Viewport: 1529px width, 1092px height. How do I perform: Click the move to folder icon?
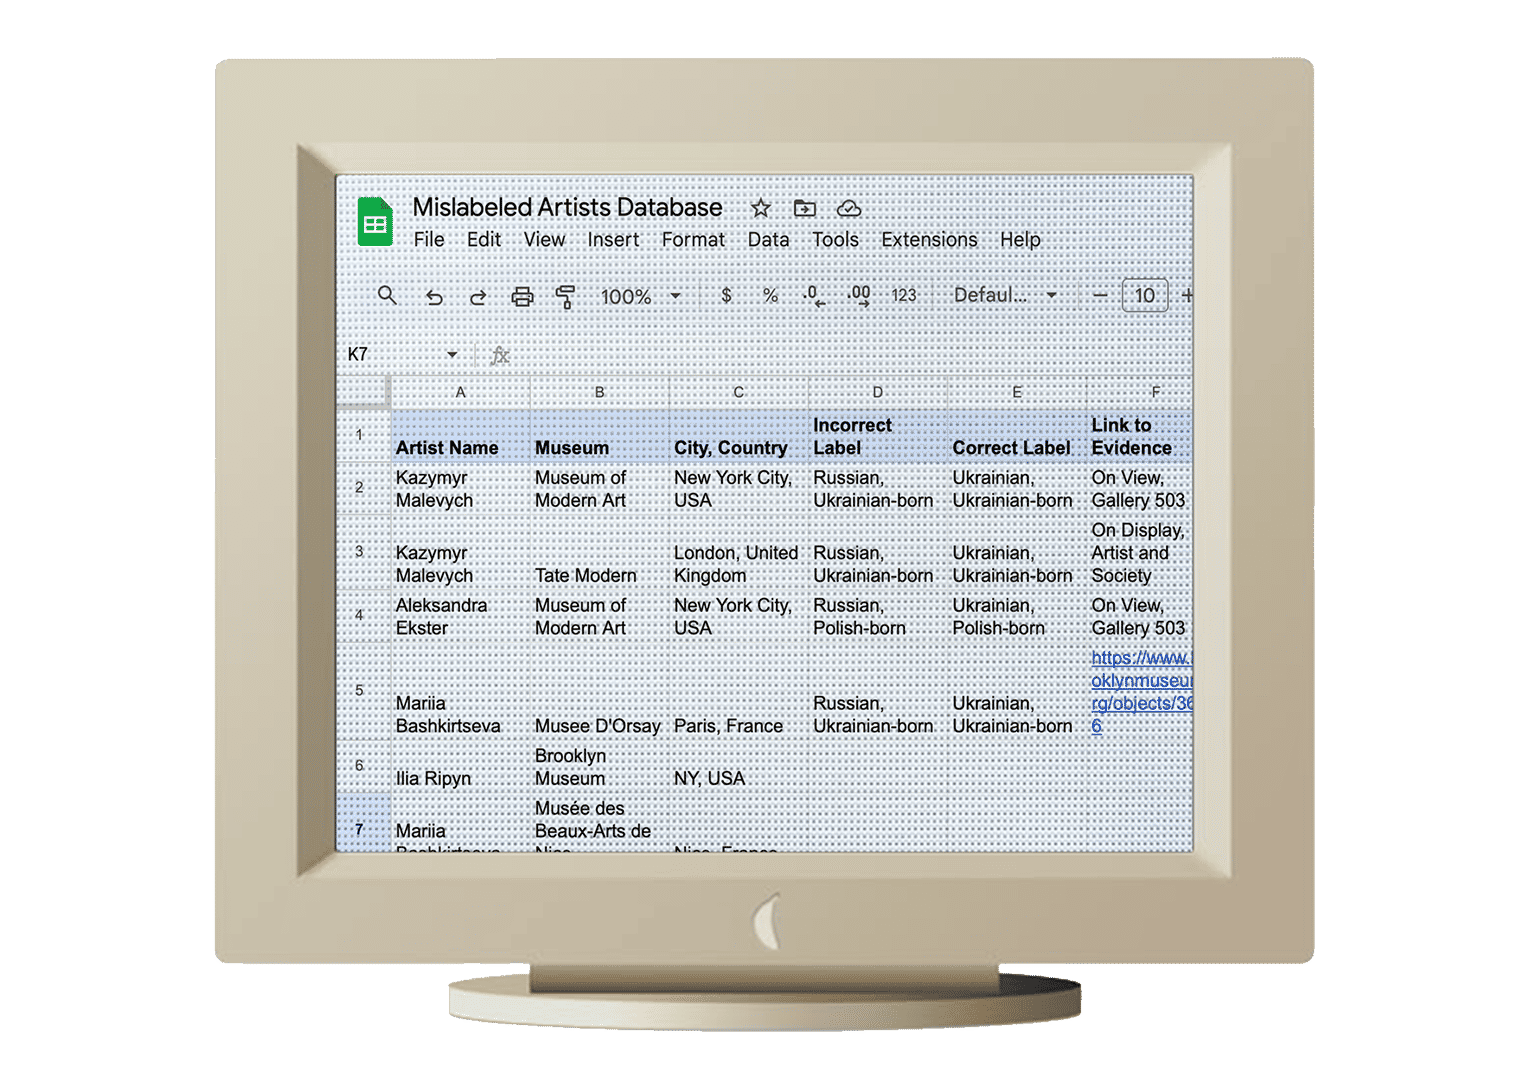tap(805, 208)
